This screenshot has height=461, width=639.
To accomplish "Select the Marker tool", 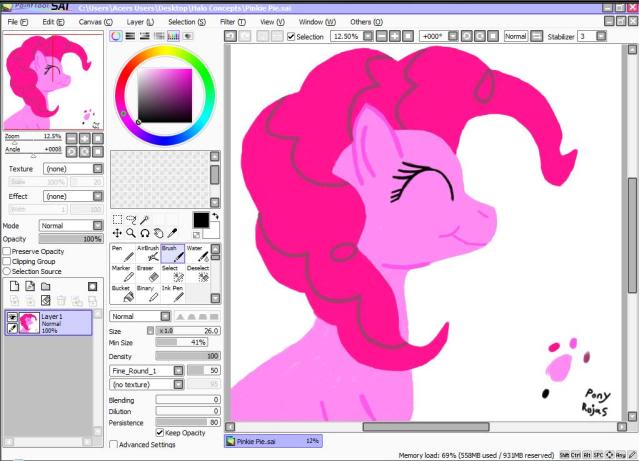I will pyautogui.click(x=122, y=274).
